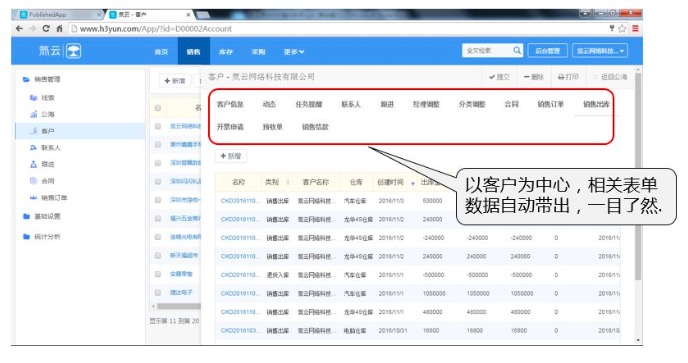
Task: Switch to the 客户信息 tab
Action: [x=230, y=104]
